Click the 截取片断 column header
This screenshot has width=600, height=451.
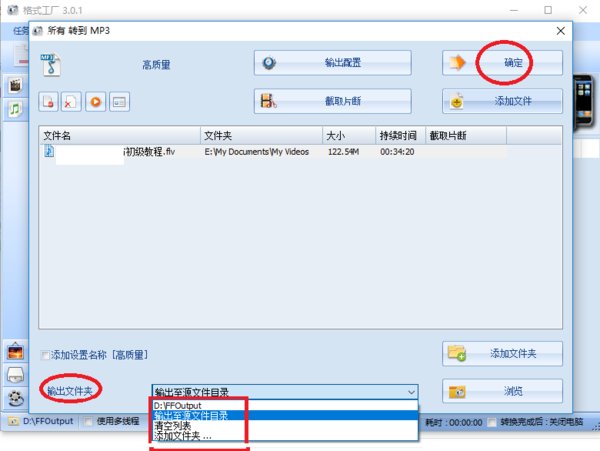click(x=466, y=135)
